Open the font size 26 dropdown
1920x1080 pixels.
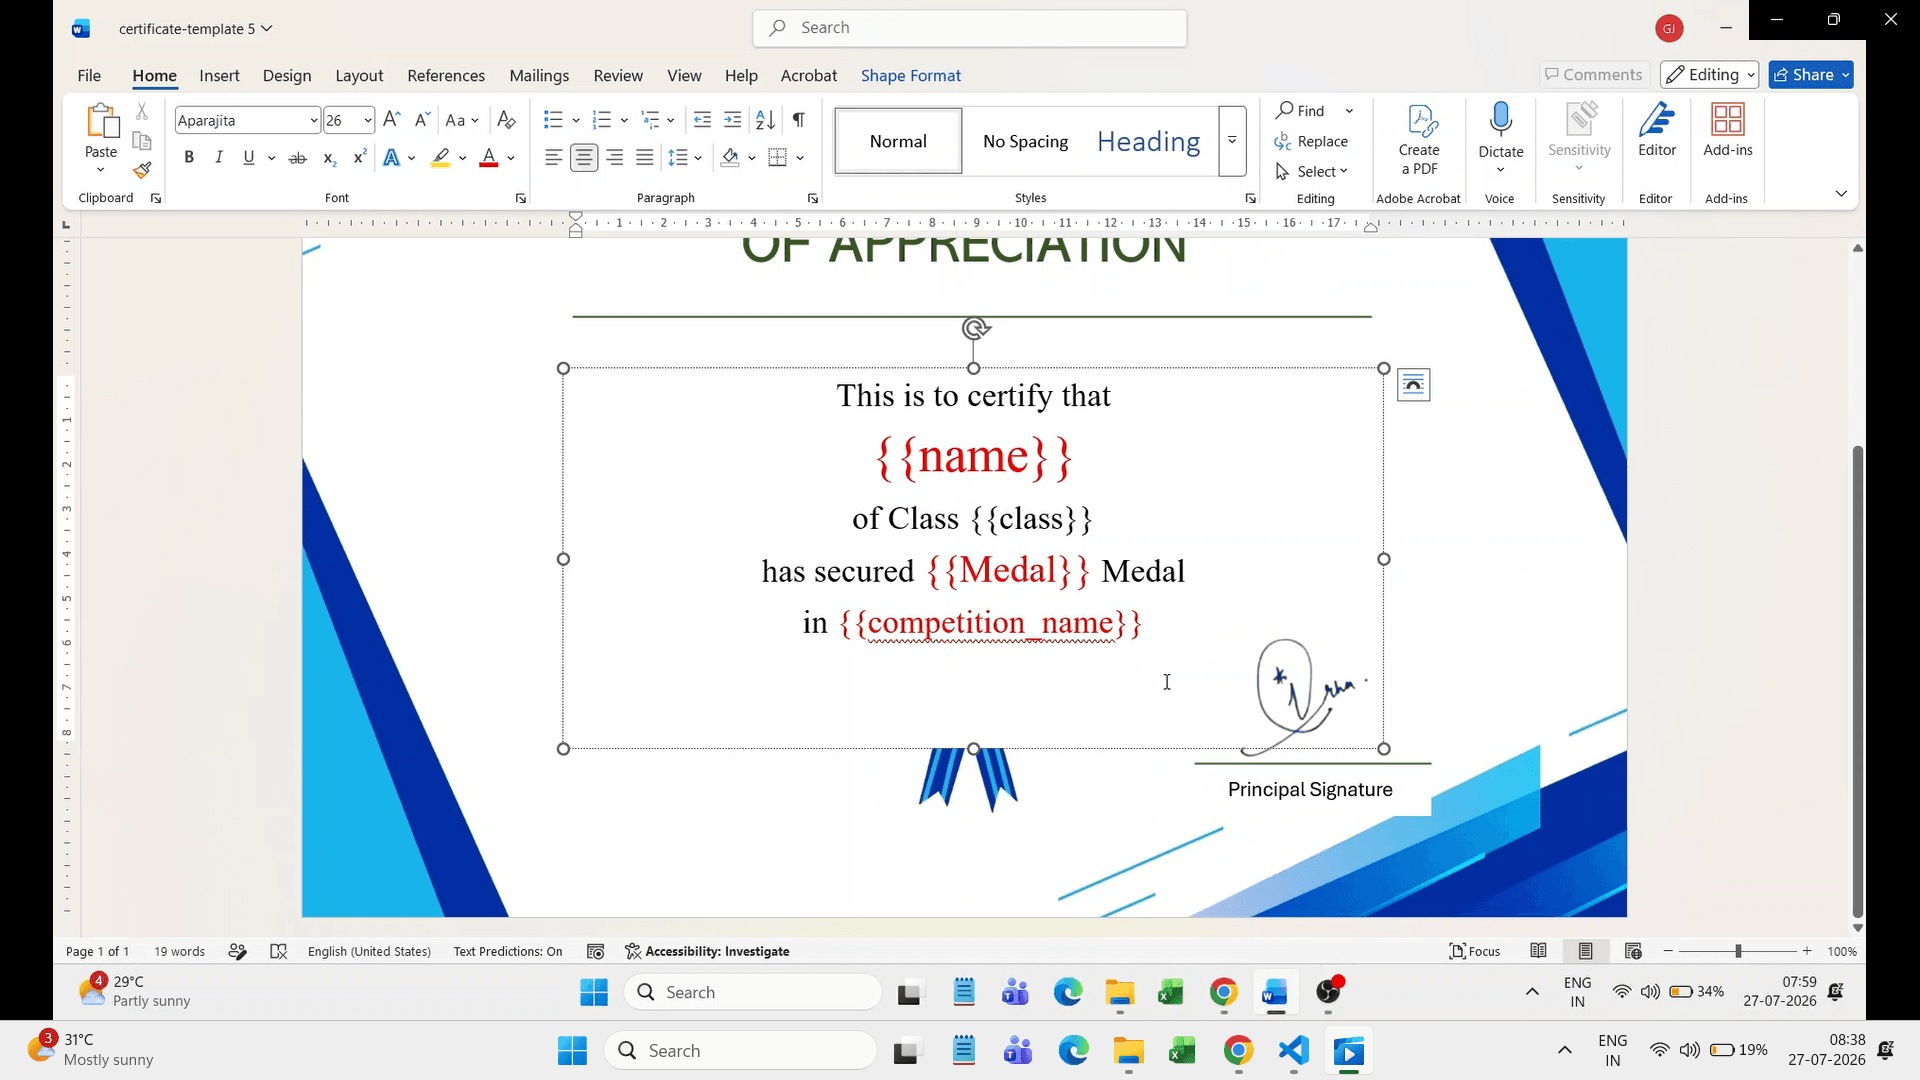coord(367,121)
